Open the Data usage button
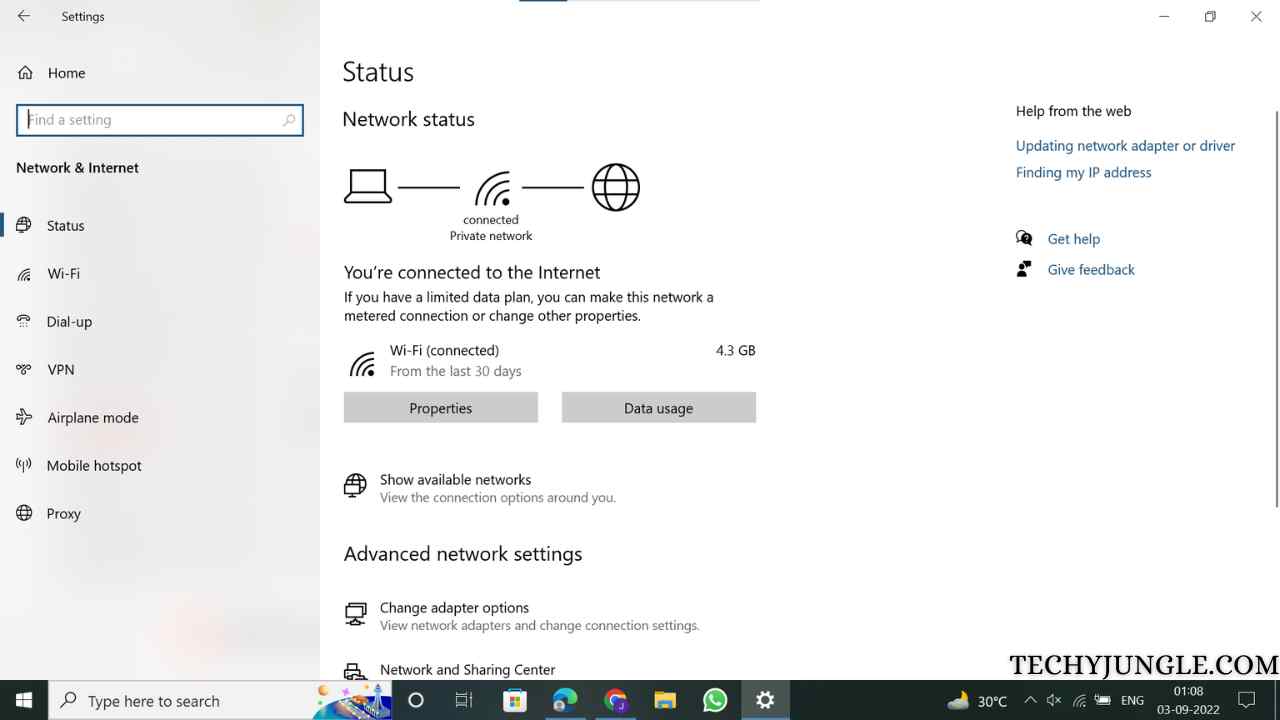Image resolution: width=1280 pixels, height=720 pixels. [659, 408]
